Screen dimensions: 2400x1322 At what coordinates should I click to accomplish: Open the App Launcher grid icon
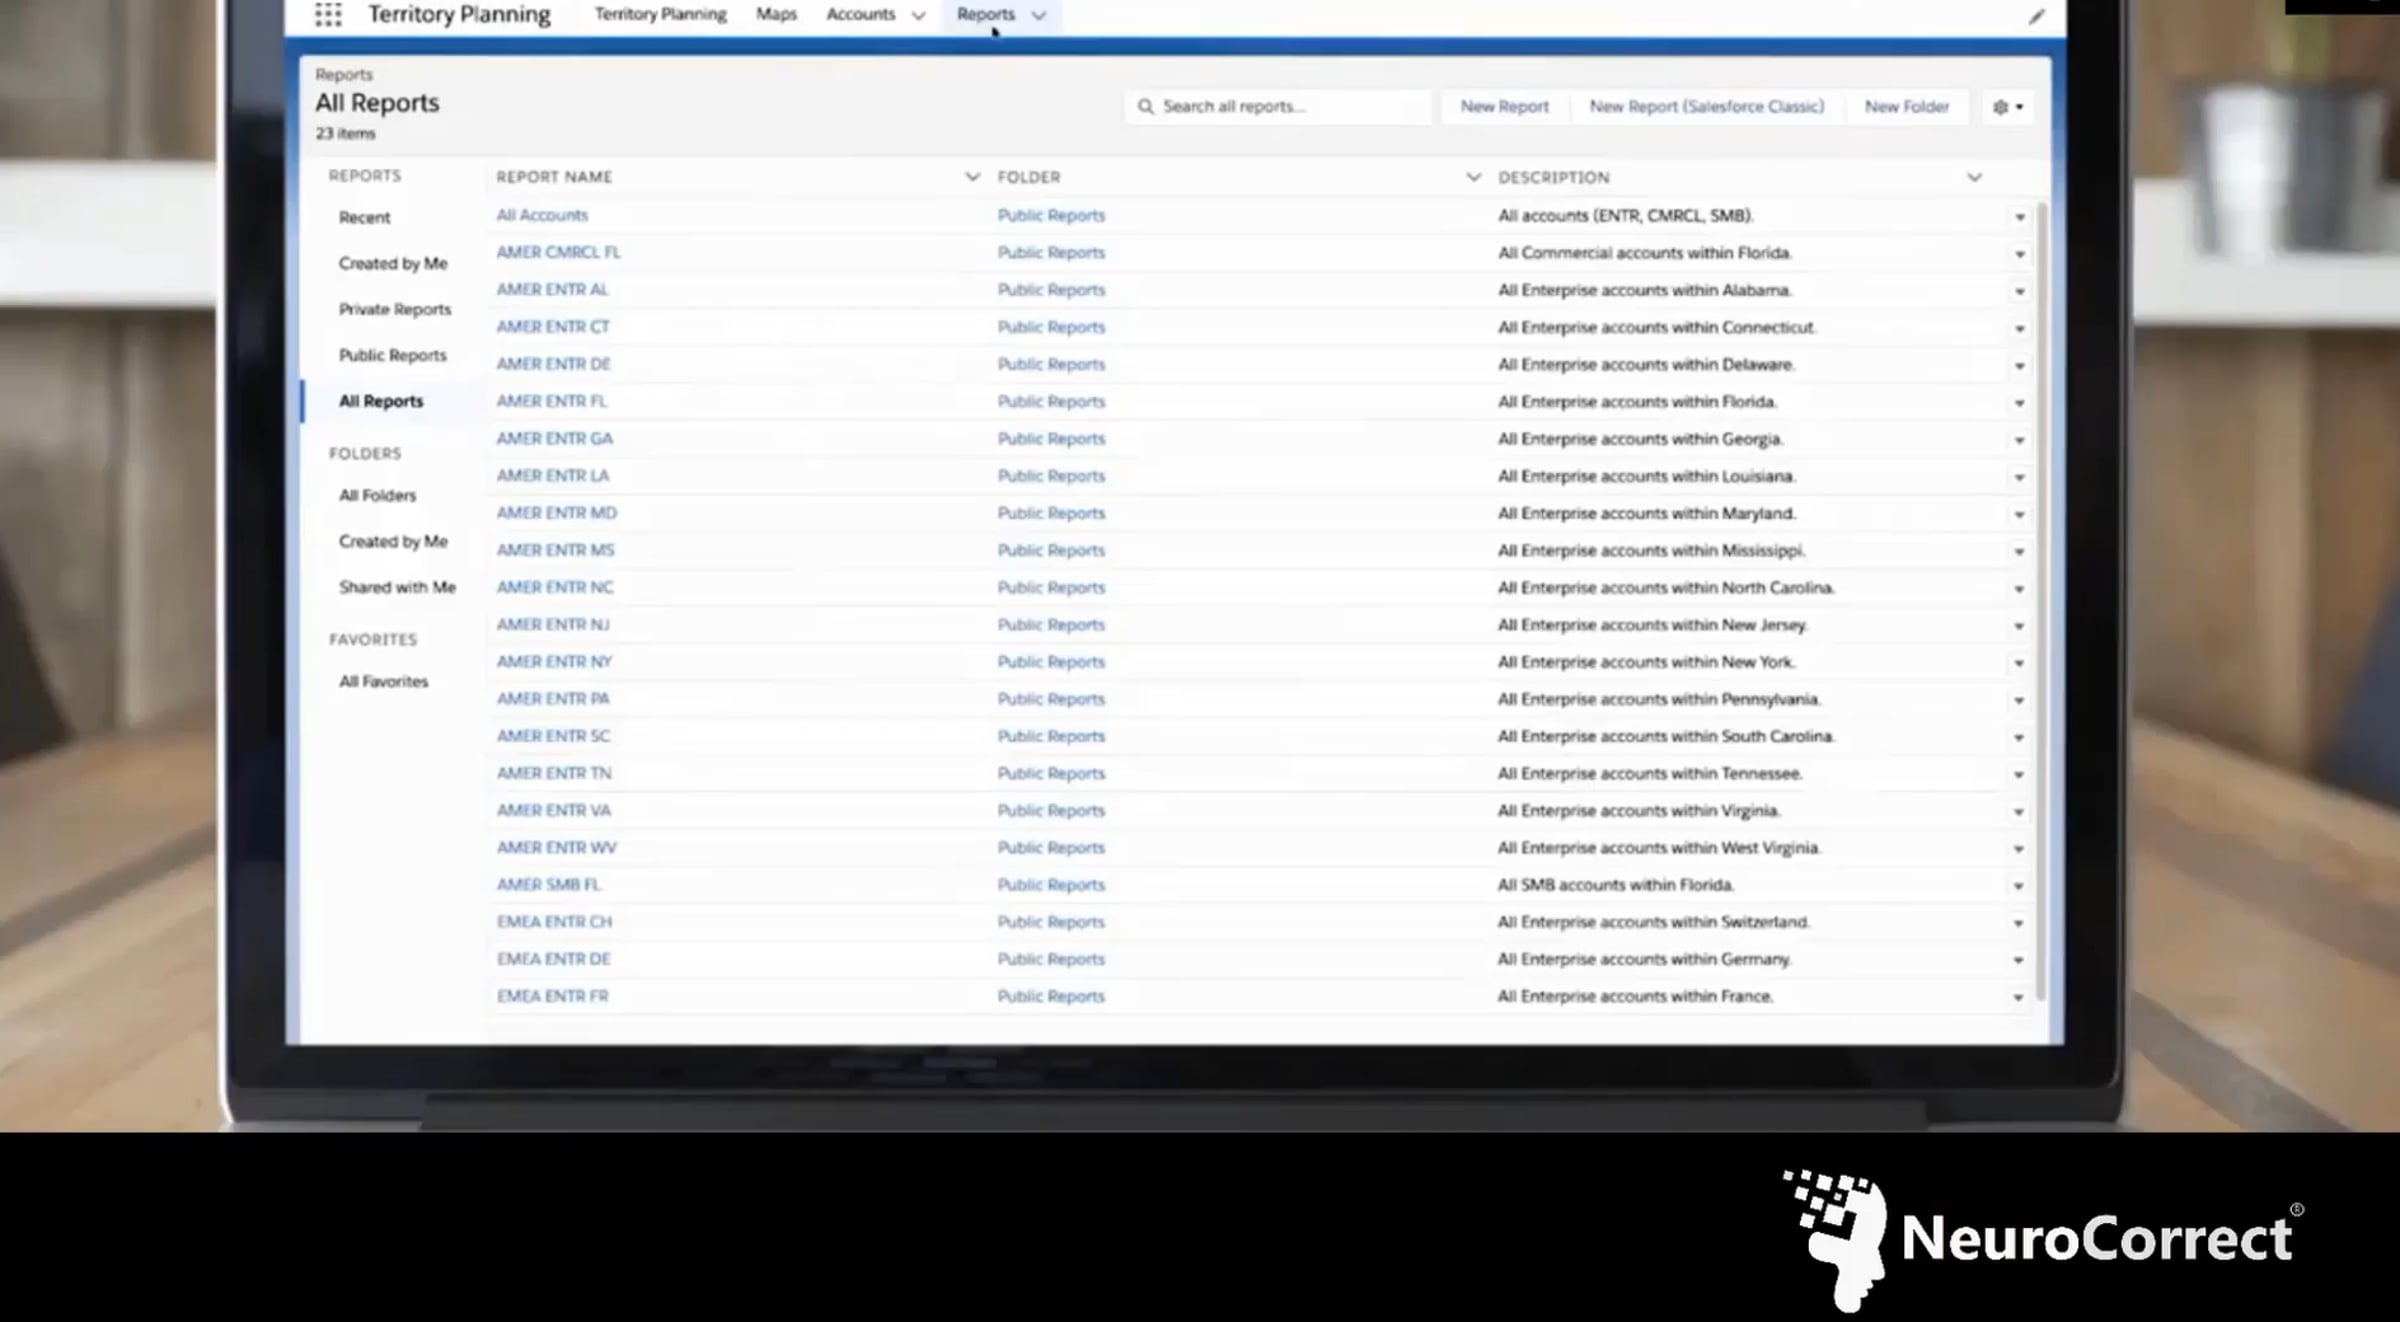pos(328,14)
